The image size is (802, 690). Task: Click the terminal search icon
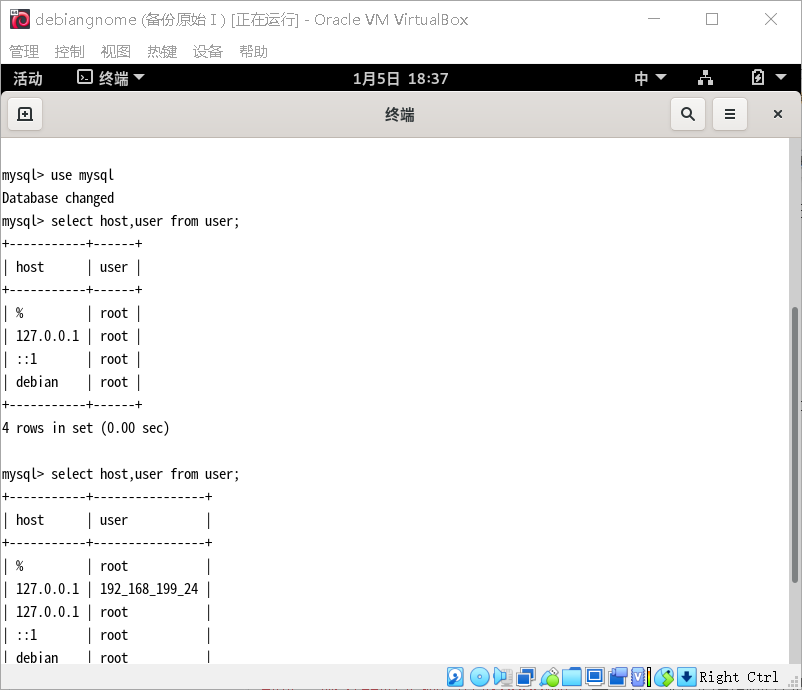tap(688, 114)
